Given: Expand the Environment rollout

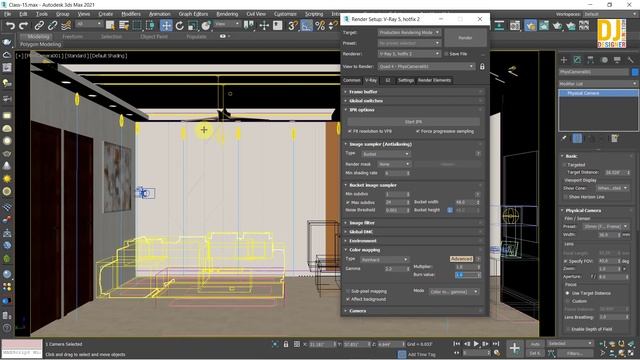Looking at the screenshot, I should [414, 241].
